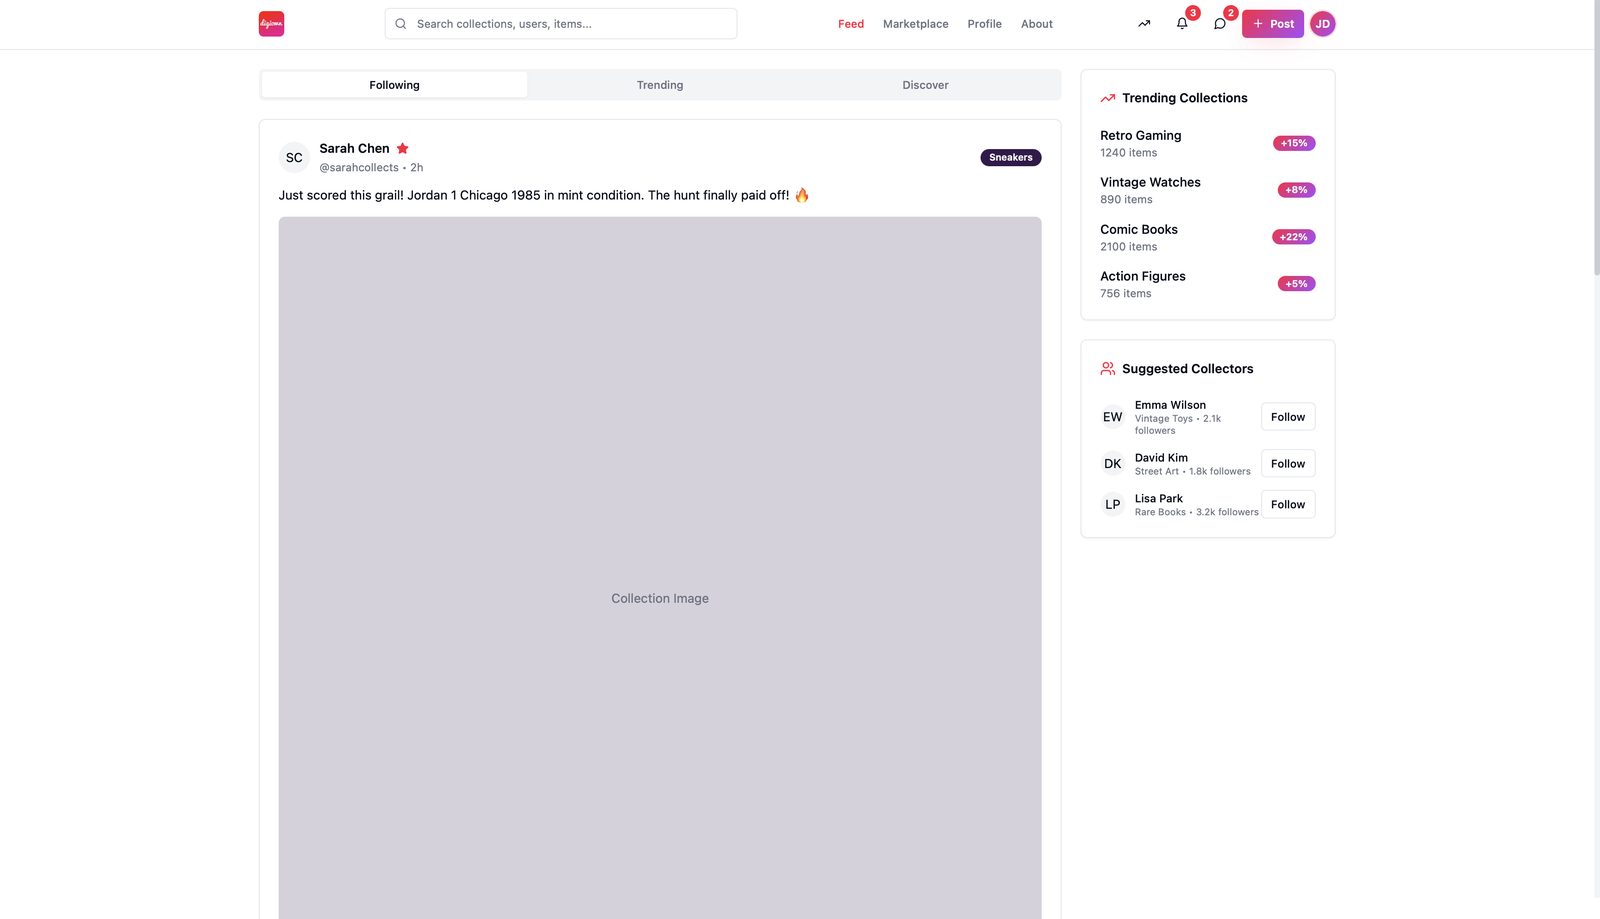Click the app logo in the header
Screen dimensions: 1600x919
[x=271, y=24]
